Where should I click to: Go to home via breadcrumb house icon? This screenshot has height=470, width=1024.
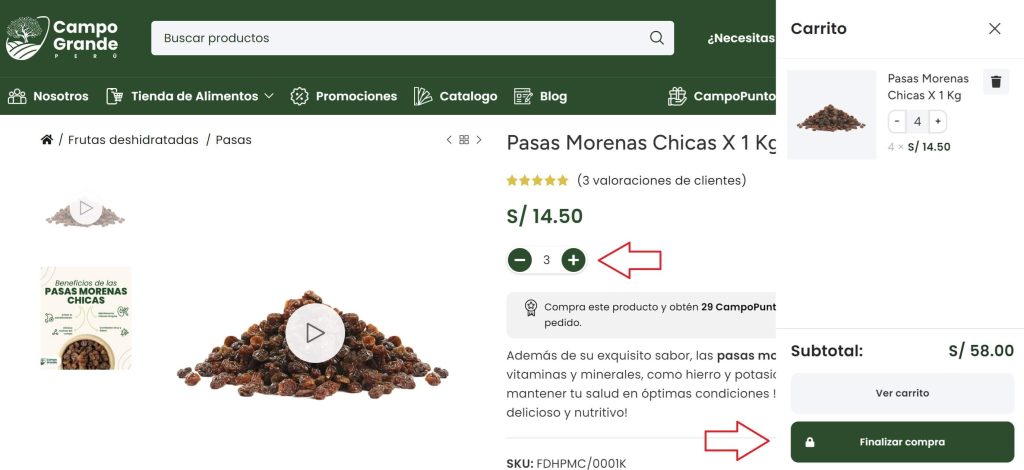pos(46,140)
